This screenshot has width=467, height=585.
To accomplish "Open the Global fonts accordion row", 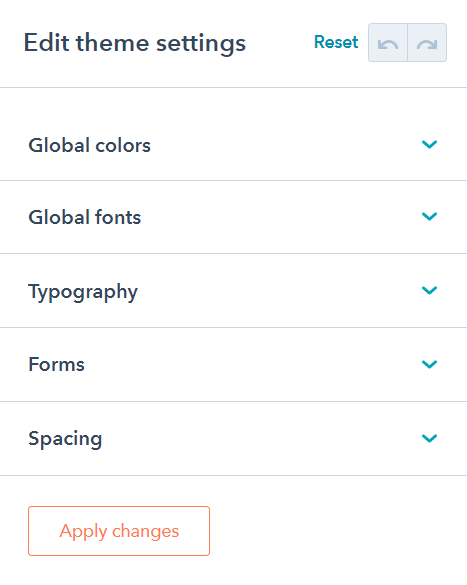I will (x=234, y=217).
